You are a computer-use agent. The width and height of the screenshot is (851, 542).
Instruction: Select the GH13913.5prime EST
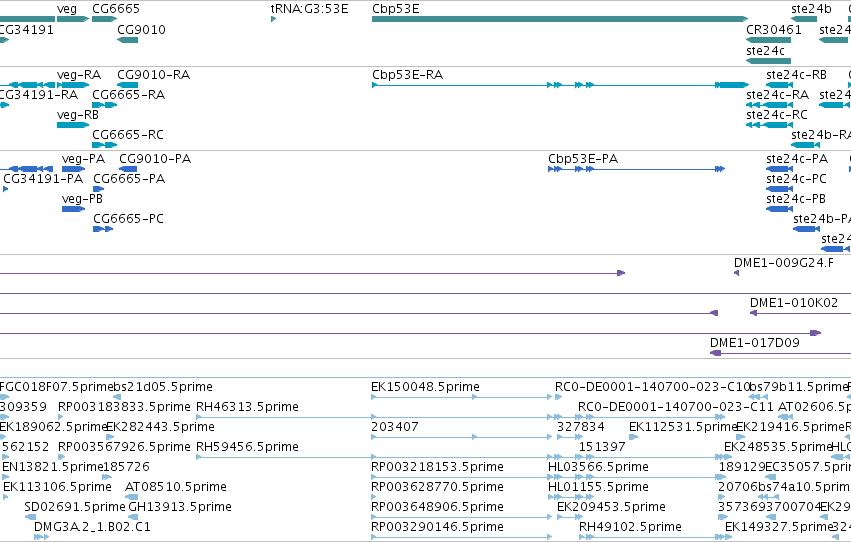coord(133,517)
